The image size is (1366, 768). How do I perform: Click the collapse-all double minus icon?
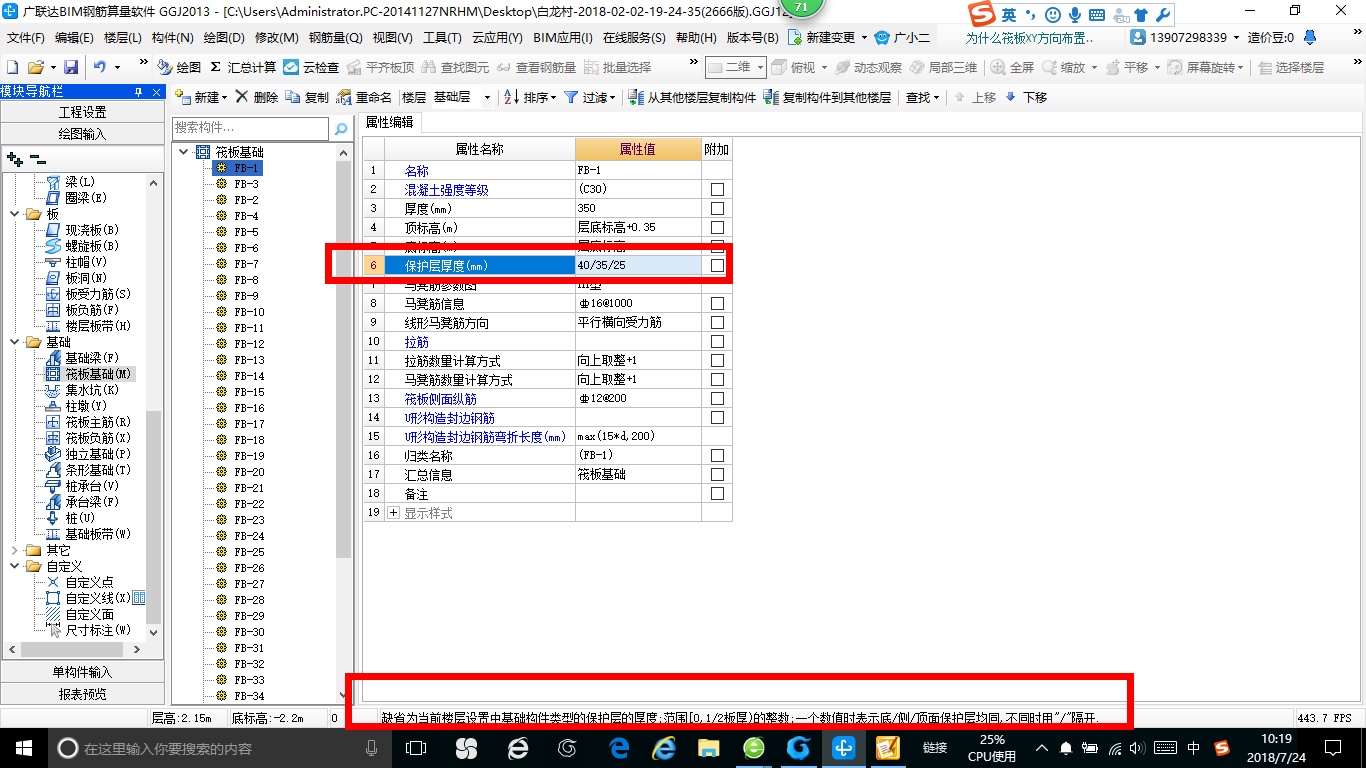click(37, 158)
